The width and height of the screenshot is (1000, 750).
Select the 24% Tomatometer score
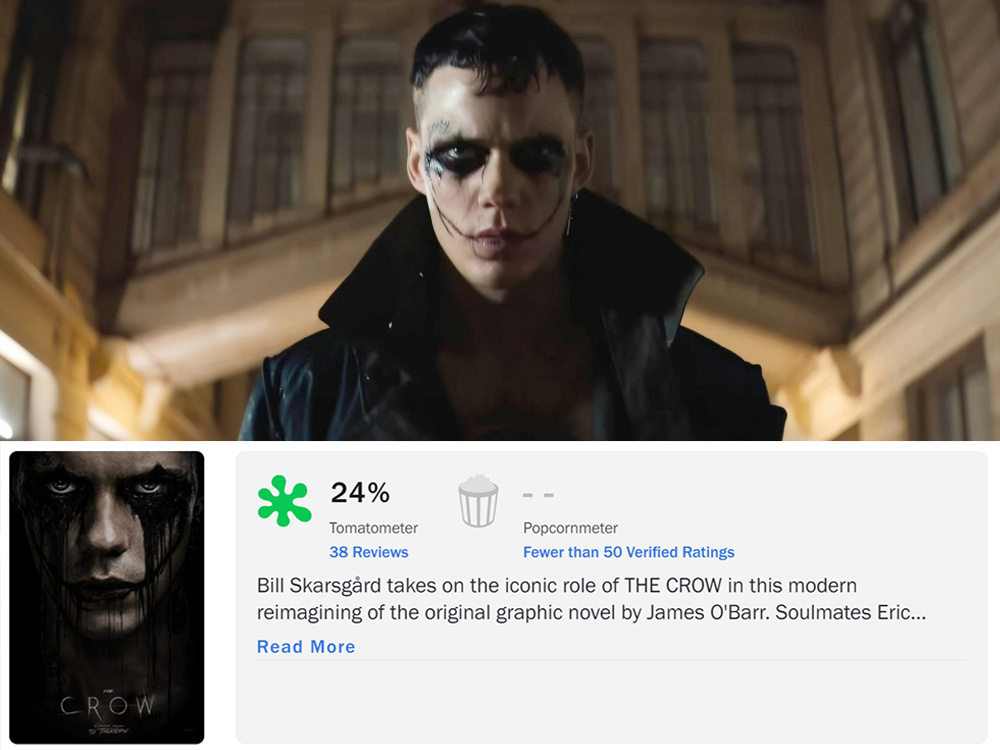(360, 492)
